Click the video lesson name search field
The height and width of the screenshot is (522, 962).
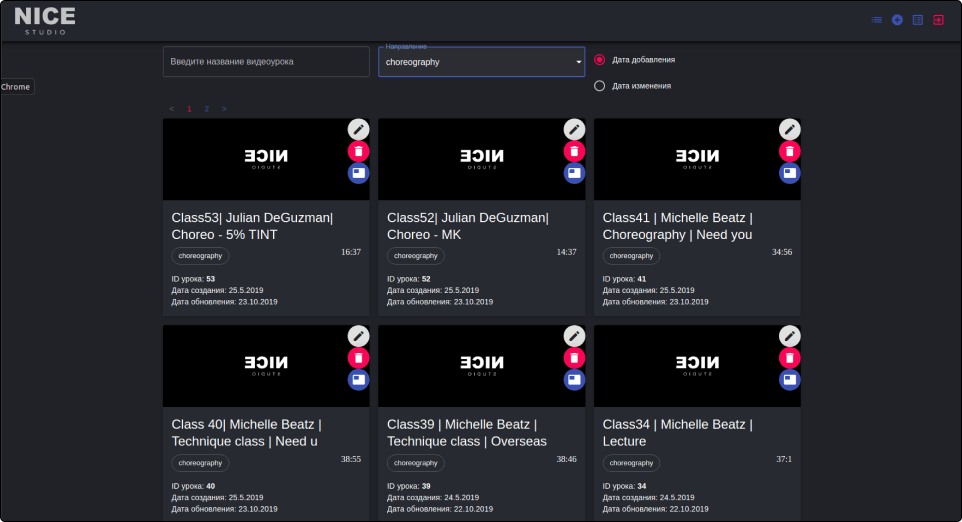266,62
